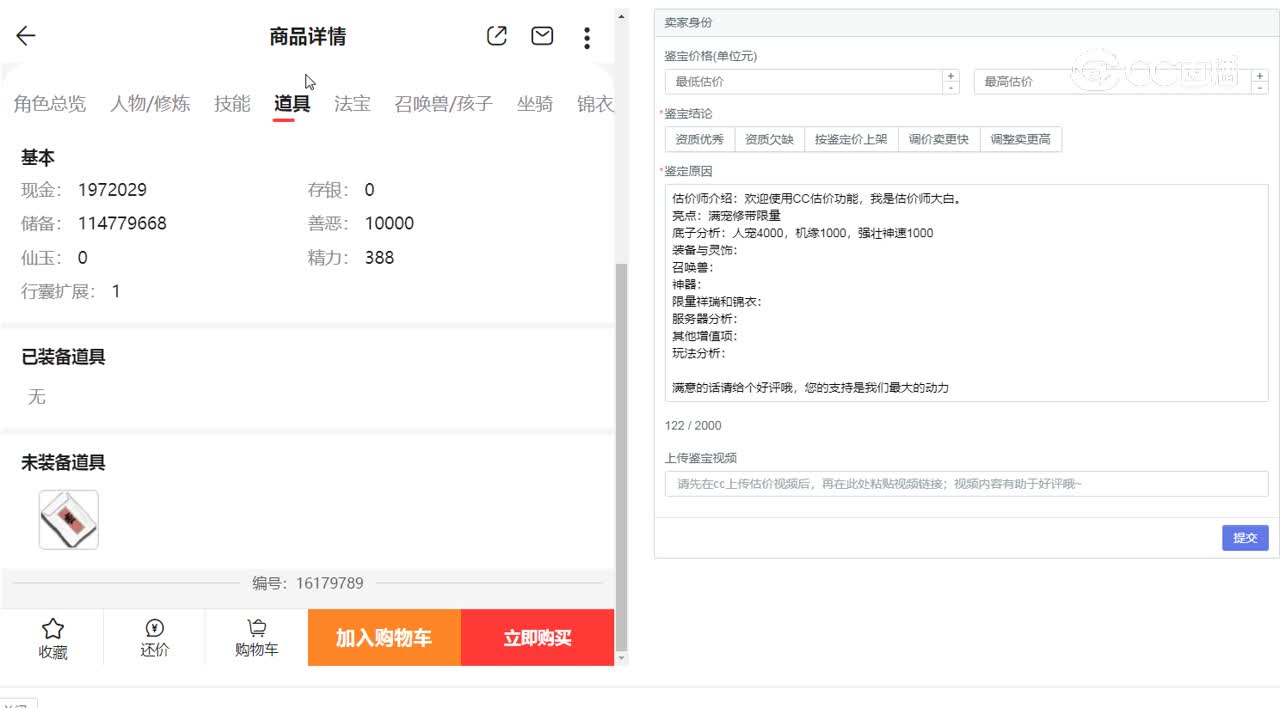Open the three-dot more options menu
Viewport: 1280px width, 708px height.
[x=587, y=38]
